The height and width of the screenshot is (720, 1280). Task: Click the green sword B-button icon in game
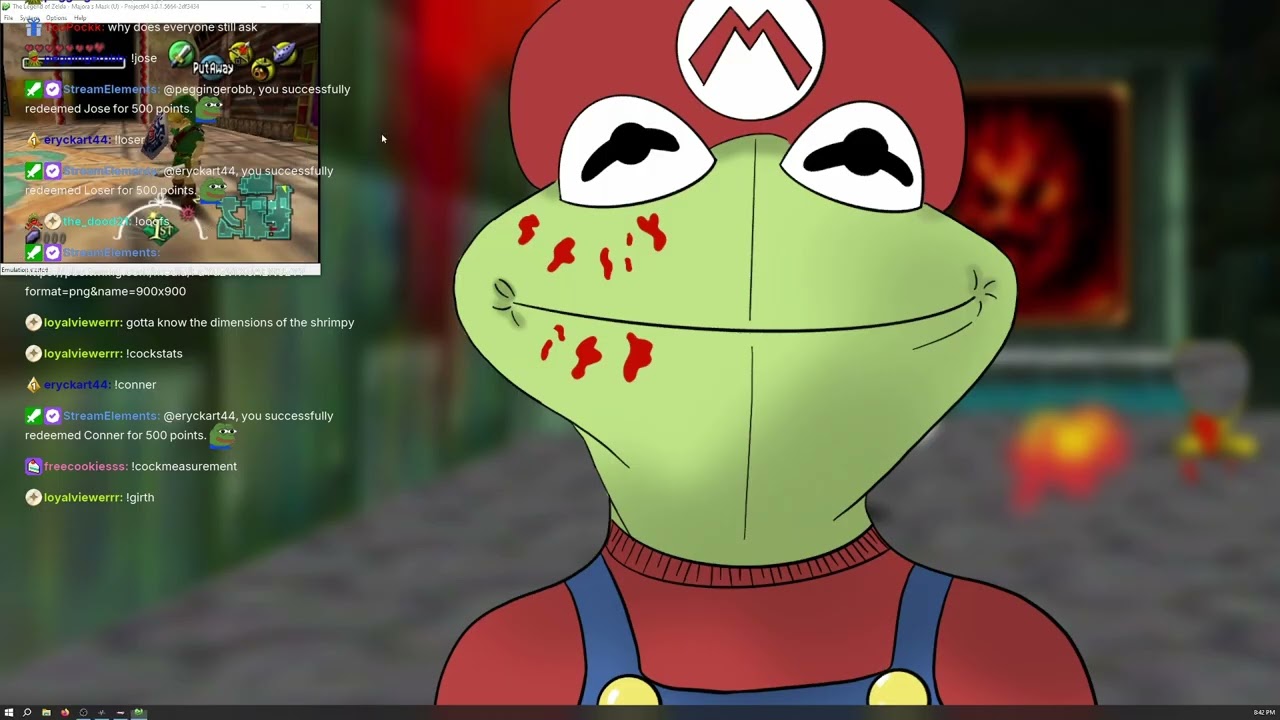tap(180, 54)
